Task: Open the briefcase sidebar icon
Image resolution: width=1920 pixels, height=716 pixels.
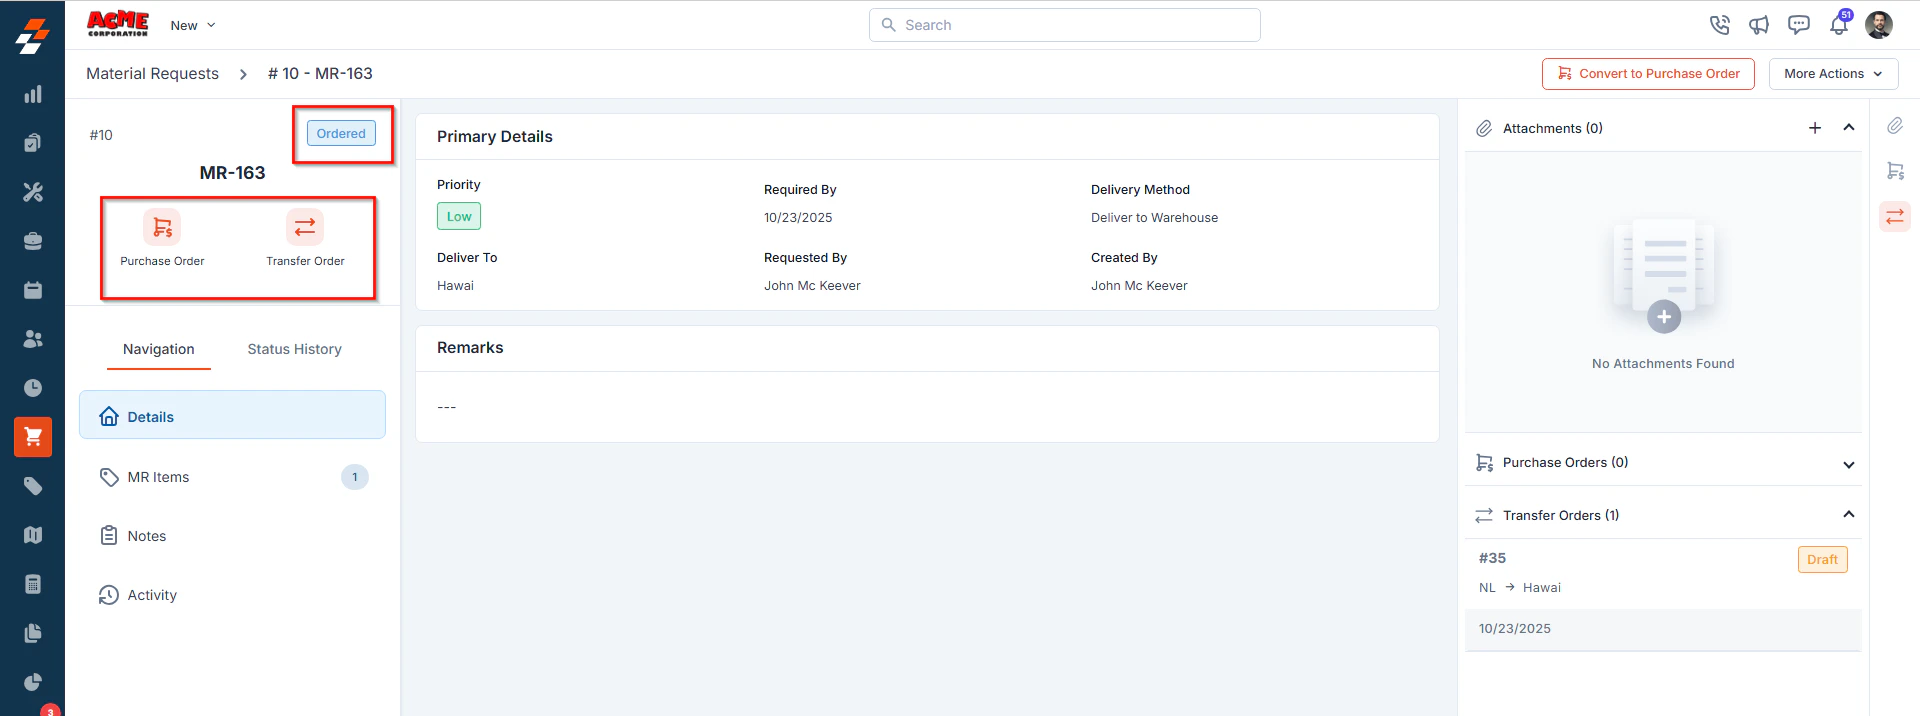Action: pyautogui.click(x=33, y=241)
